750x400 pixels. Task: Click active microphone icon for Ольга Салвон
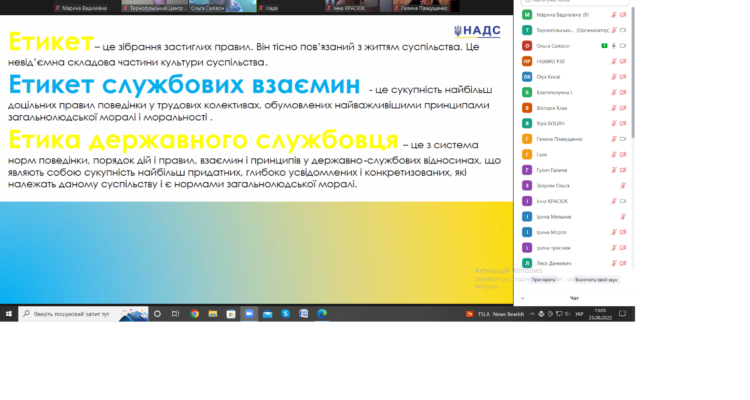click(614, 46)
